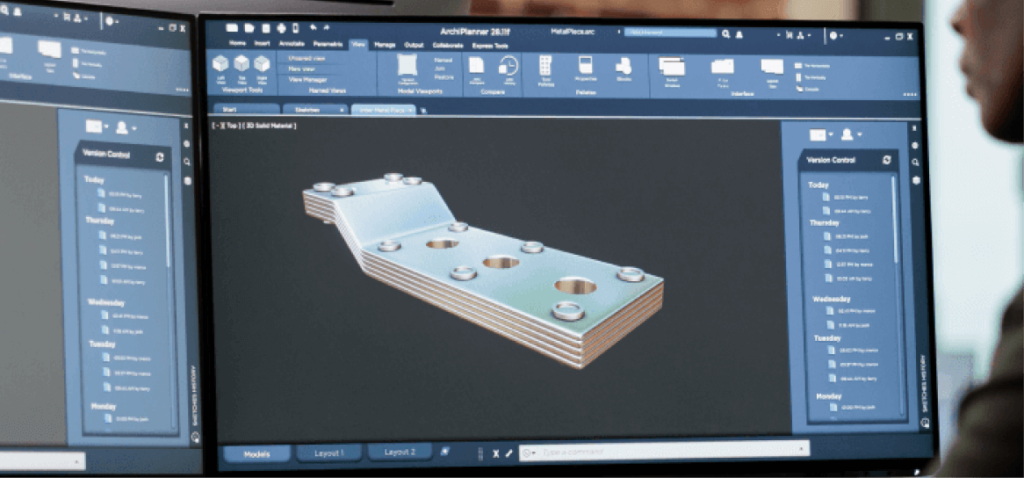Add a new document tab with plus icon
Screen dimensions: 1024x478
coord(423,111)
